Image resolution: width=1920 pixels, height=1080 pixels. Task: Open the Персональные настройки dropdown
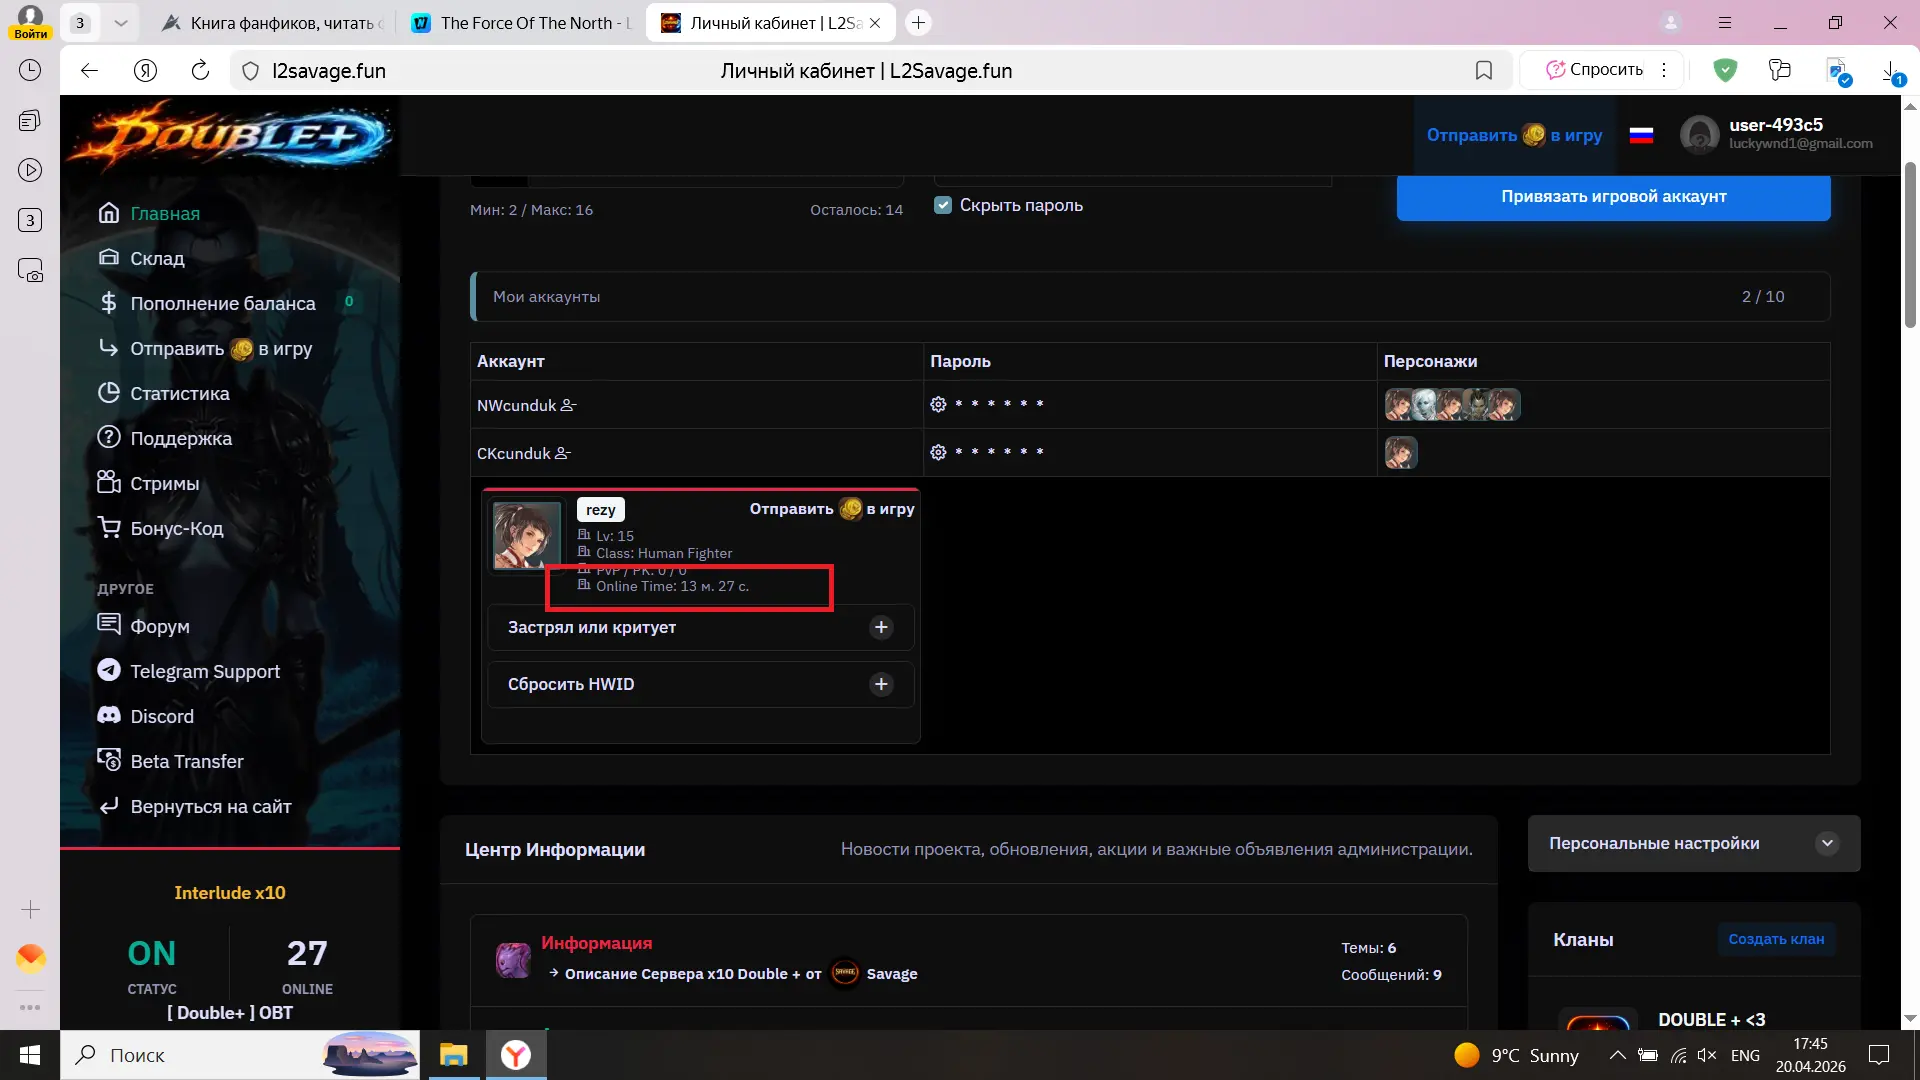(x=1827, y=843)
